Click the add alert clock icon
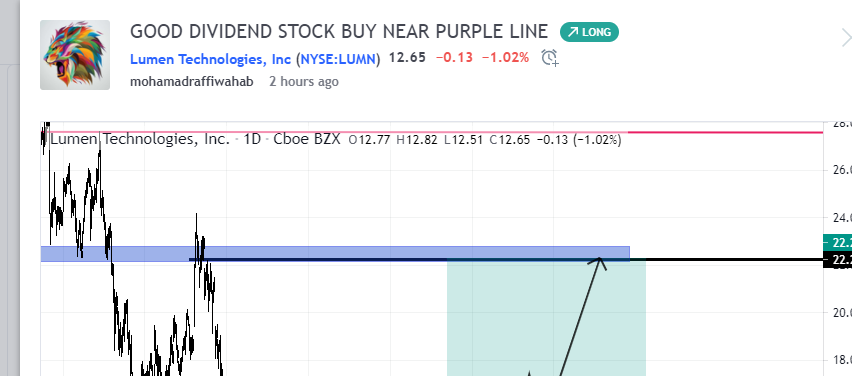Viewport: 852px width, 376px height. click(550, 58)
